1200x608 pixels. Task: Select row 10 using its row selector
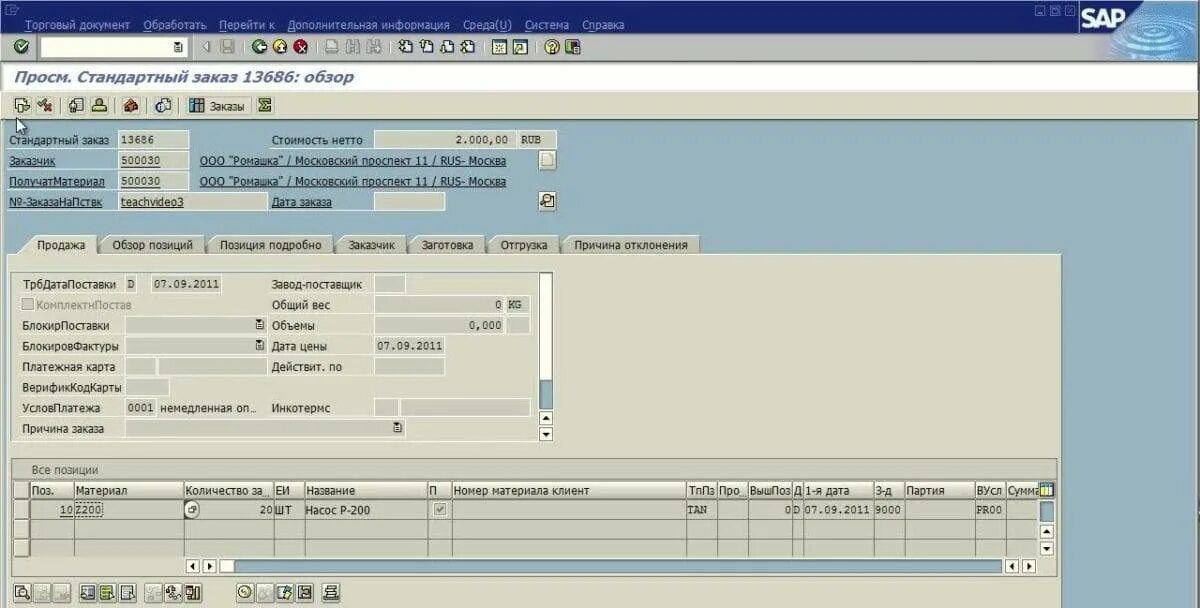click(x=21, y=510)
